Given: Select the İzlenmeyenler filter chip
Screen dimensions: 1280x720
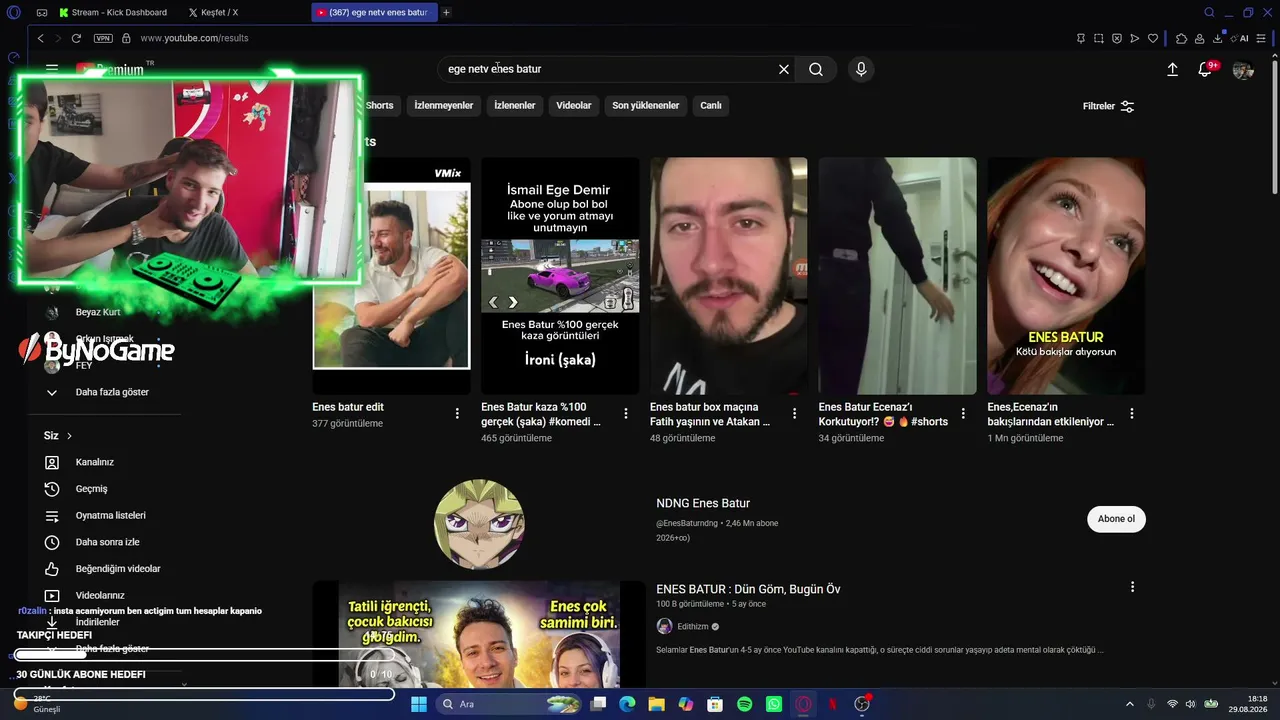Looking at the screenshot, I should [x=444, y=105].
